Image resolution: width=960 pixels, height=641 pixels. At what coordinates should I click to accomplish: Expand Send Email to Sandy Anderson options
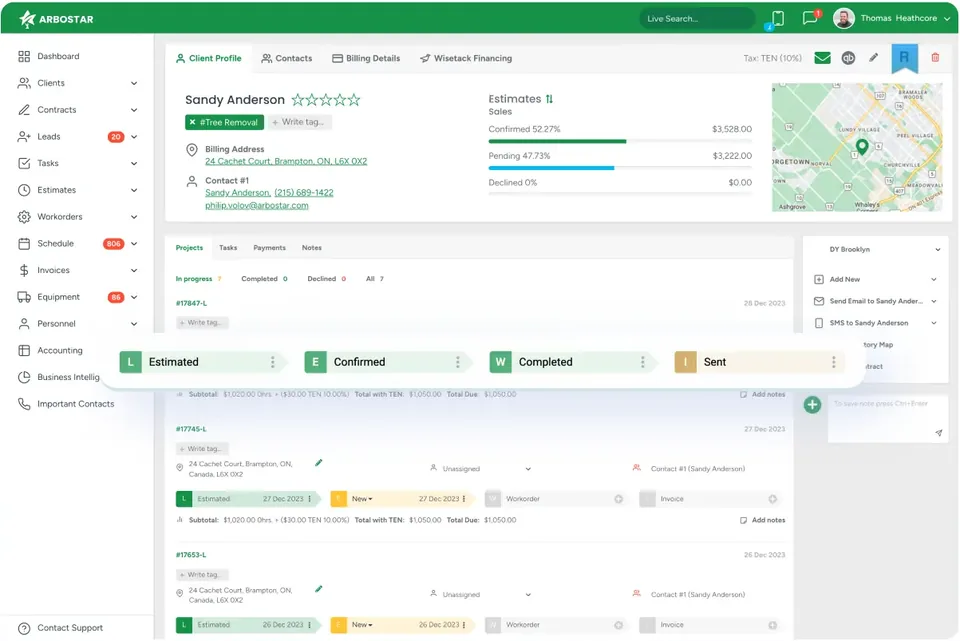click(934, 301)
